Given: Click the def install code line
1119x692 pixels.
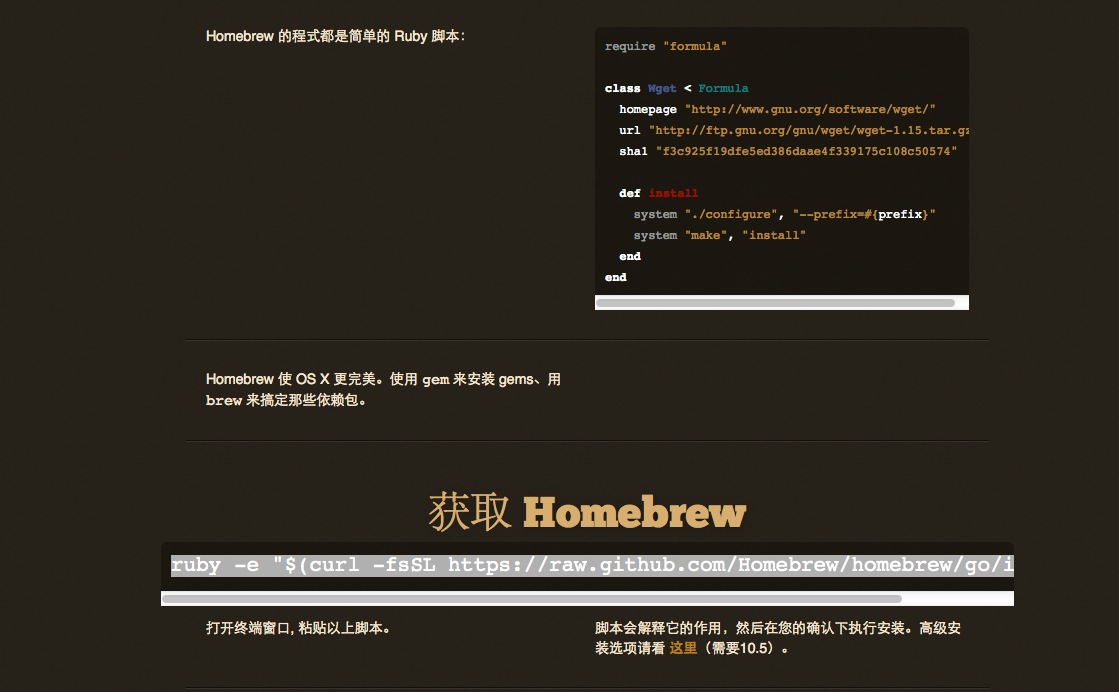Looking at the screenshot, I should (659, 193).
